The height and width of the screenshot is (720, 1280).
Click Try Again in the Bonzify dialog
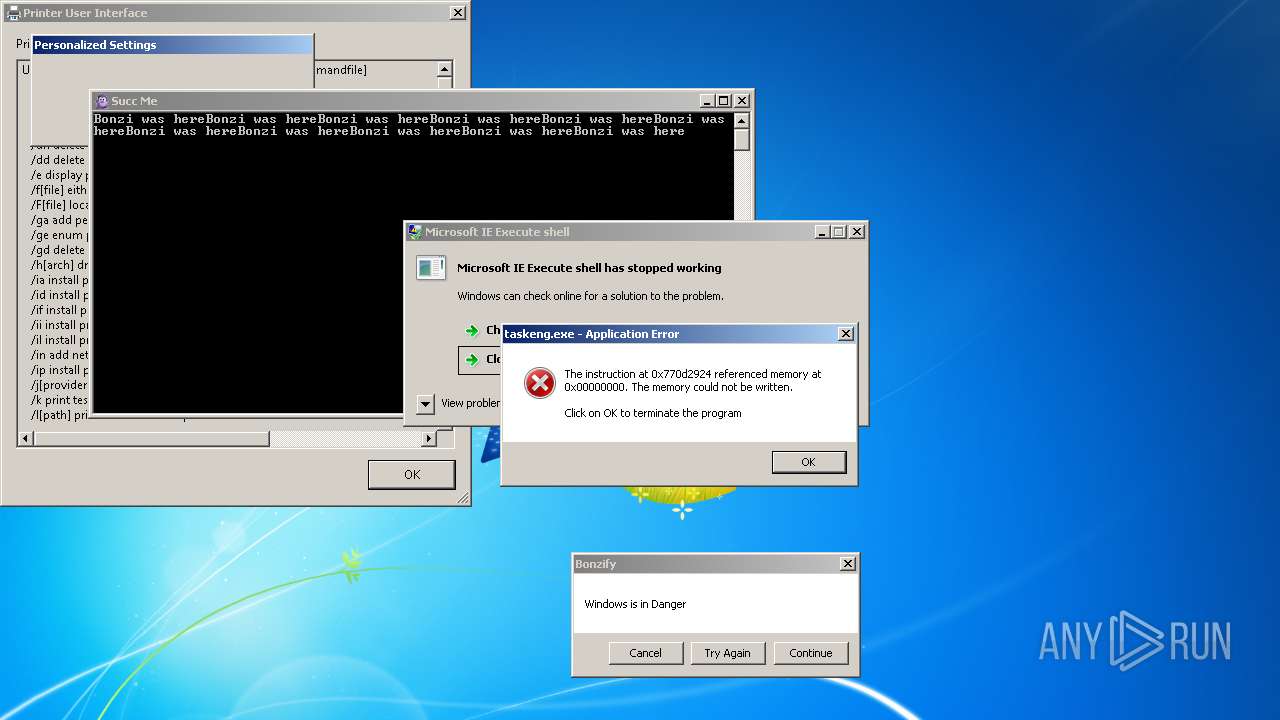pos(727,653)
